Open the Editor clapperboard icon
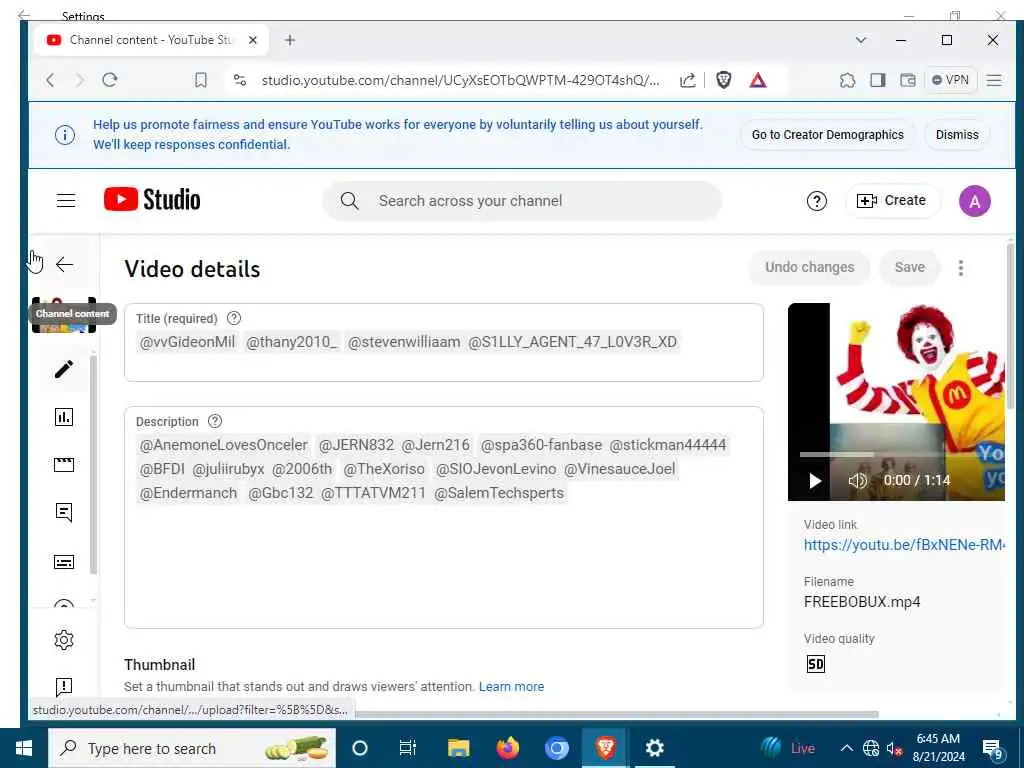Screen dimensions: 1024x768 coord(64,465)
